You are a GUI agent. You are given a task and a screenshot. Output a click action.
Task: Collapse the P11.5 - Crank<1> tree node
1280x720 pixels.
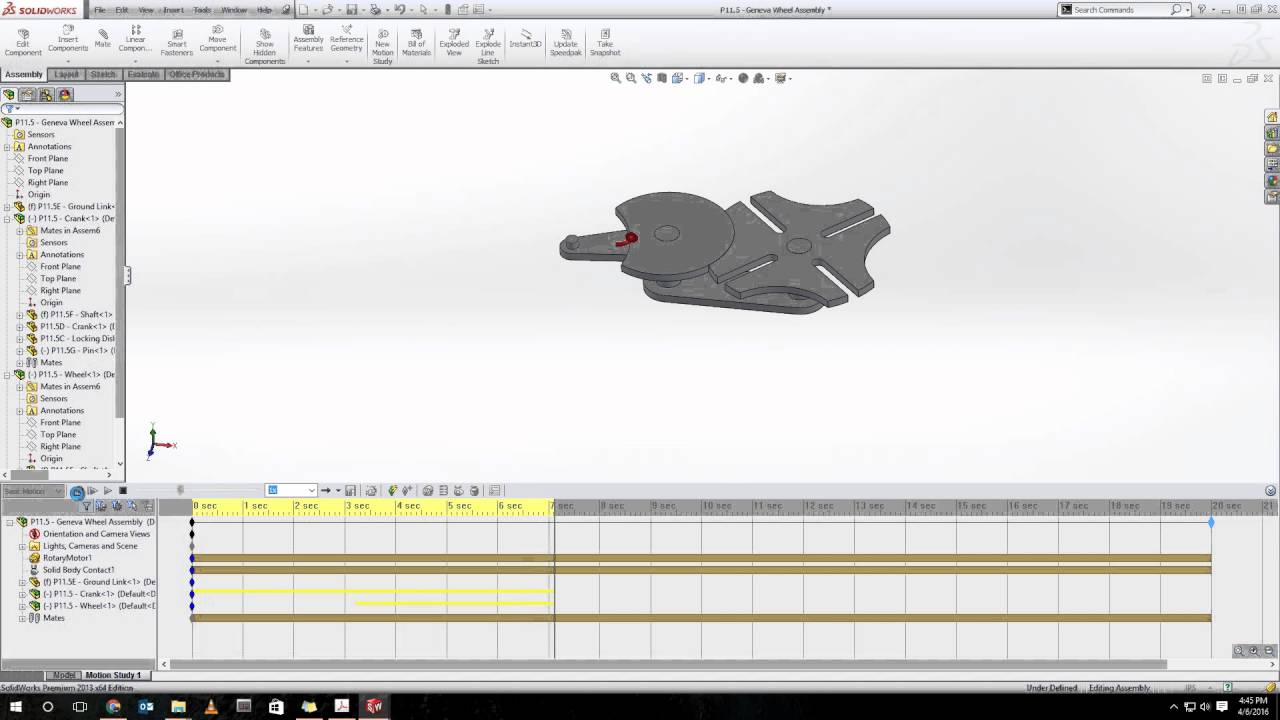[7, 219]
